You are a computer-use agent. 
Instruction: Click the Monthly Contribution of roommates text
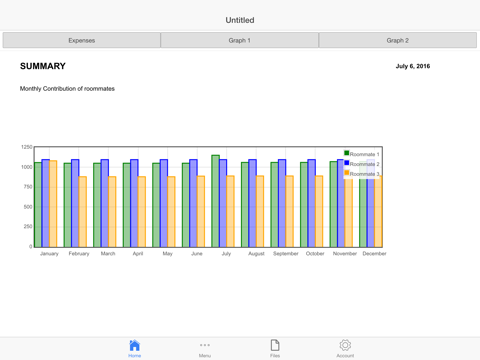[67, 89]
